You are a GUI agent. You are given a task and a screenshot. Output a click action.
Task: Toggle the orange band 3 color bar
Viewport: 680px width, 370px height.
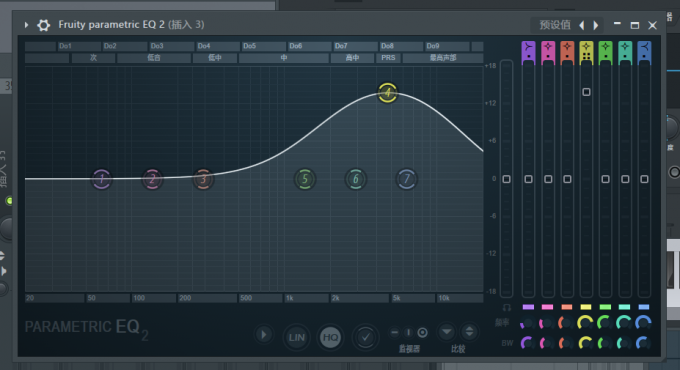[567, 307]
